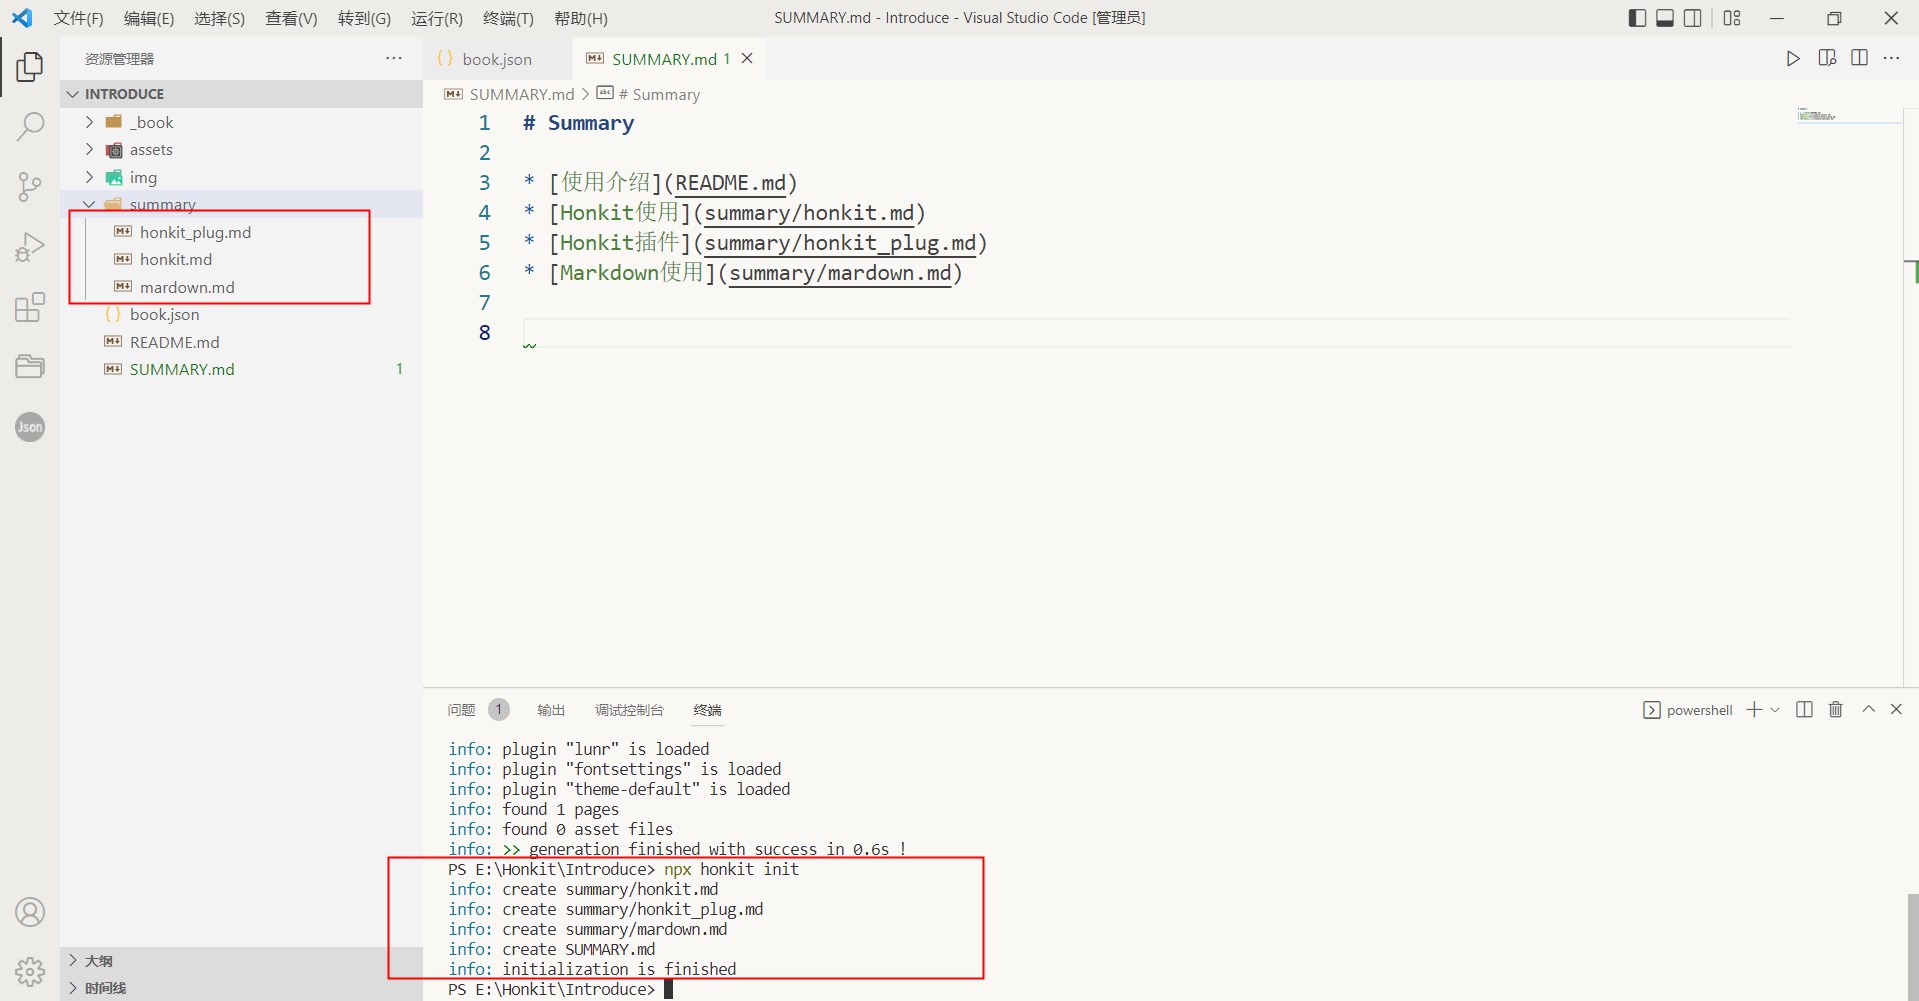Open the Search view in activity bar
The image size is (1919, 1001).
click(x=30, y=127)
